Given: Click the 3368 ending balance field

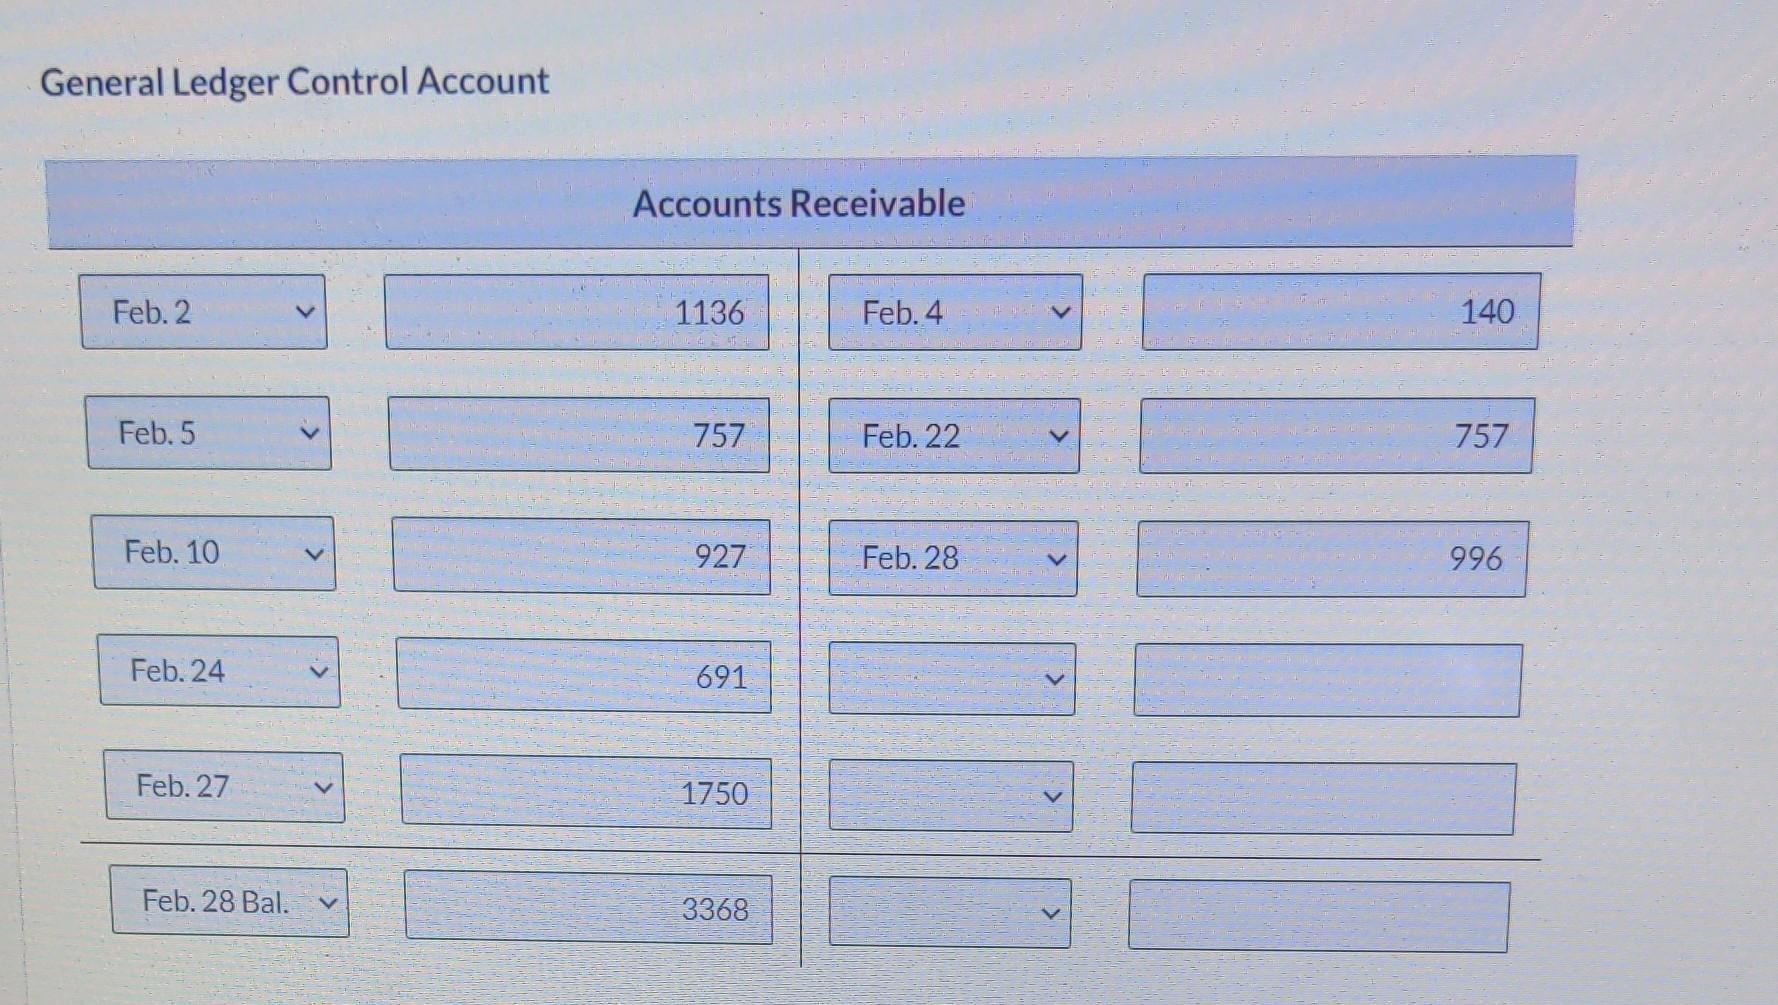Looking at the screenshot, I should [588, 910].
